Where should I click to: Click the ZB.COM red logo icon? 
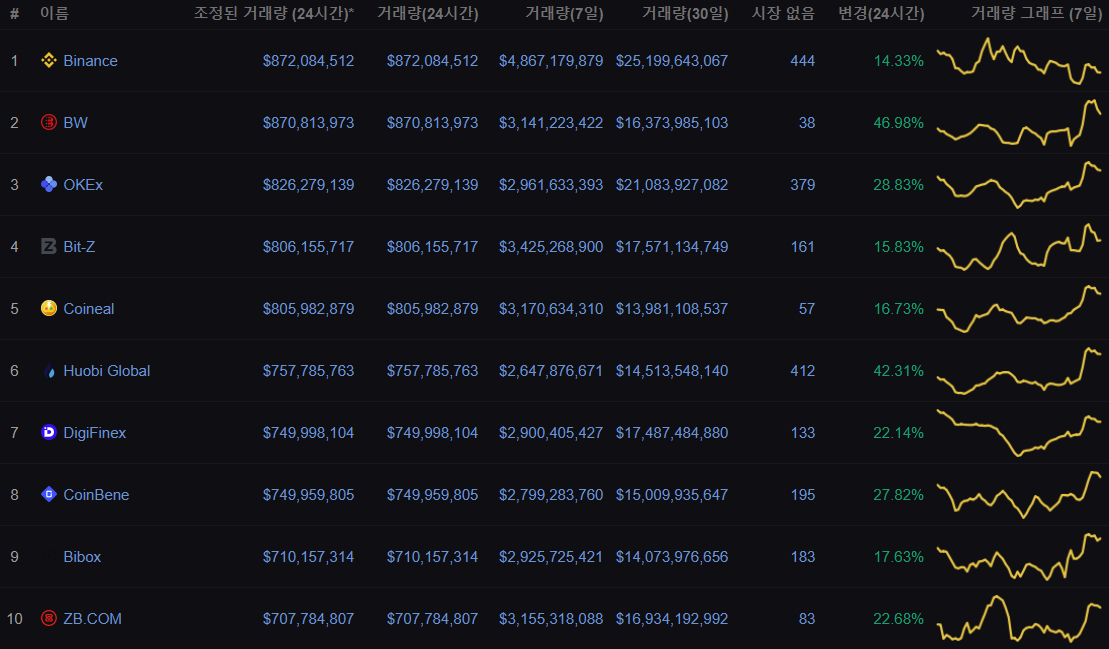click(49, 619)
